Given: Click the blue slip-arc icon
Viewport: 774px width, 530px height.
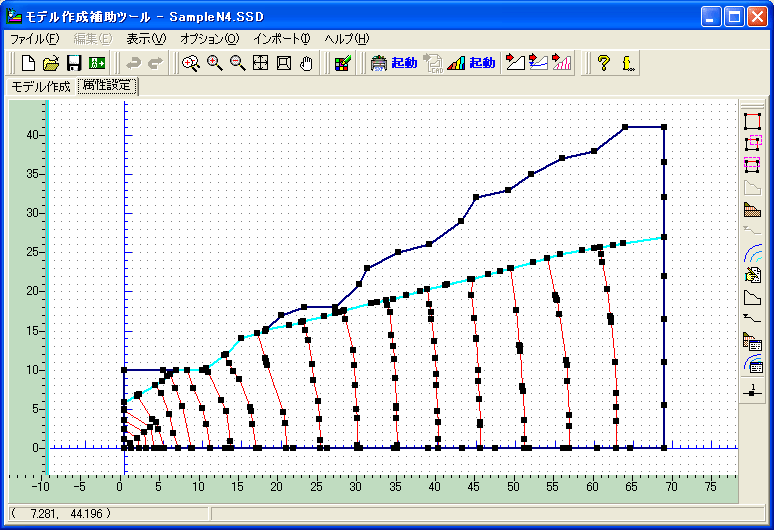Looking at the screenshot, I should pos(752,253).
